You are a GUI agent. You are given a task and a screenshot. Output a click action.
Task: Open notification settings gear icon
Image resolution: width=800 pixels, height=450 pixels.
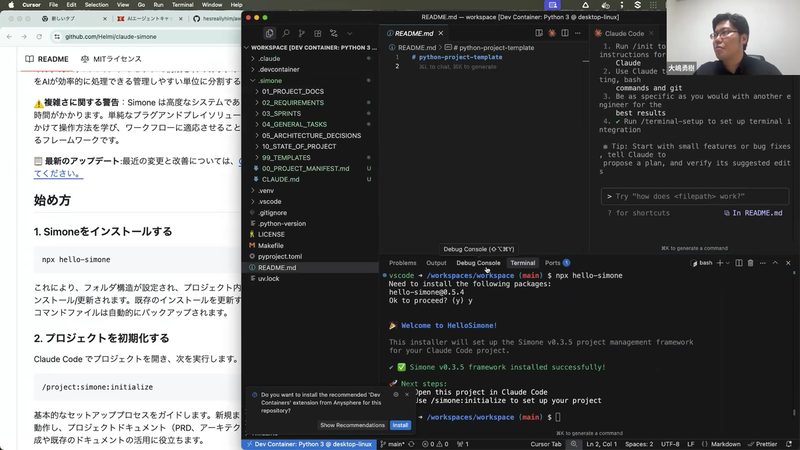[x=396, y=394]
